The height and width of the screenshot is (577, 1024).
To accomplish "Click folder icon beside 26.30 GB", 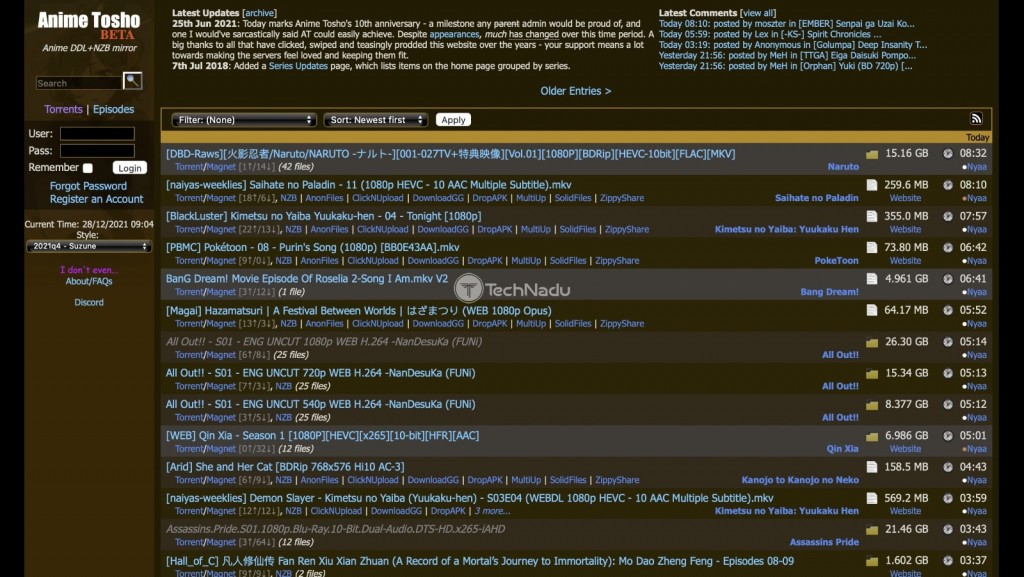I will [x=872, y=343].
